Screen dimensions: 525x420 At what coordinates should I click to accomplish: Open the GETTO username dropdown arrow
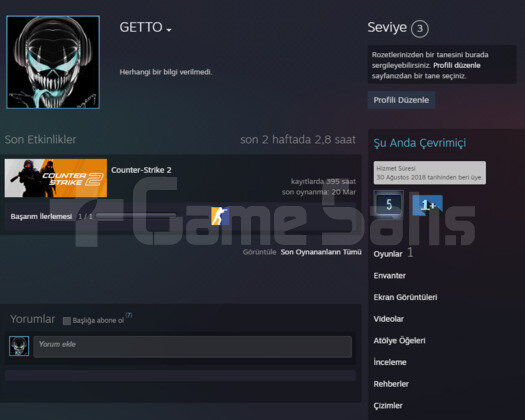169,30
